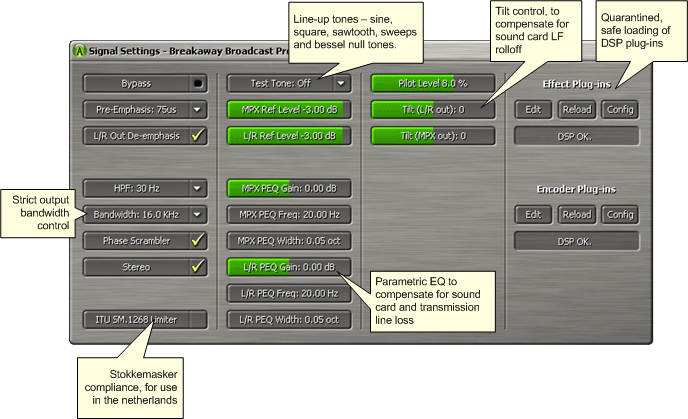The image size is (688, 419).
Task: Click DSP OK status under Encoder Plug-ins
Action: point(577,241)
